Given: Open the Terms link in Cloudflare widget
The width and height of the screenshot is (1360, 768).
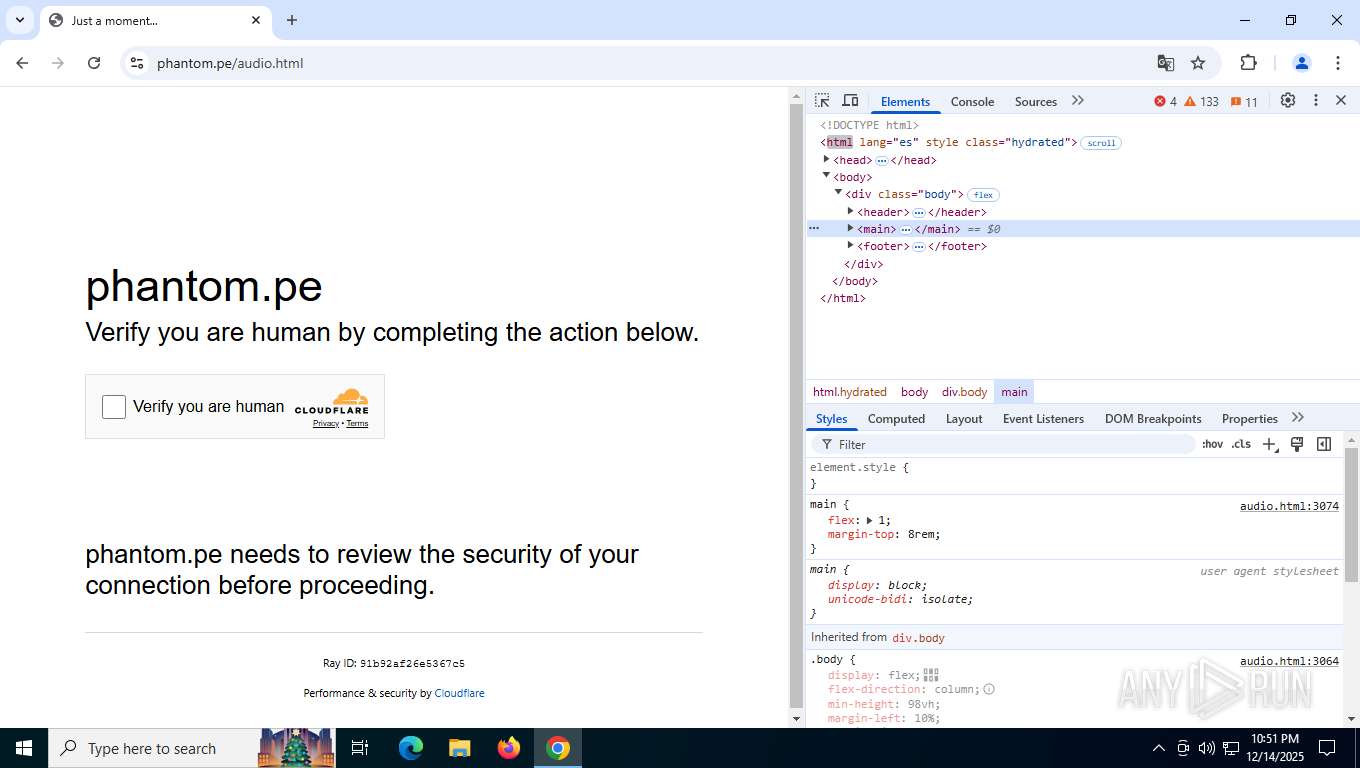Looking at the screenshot, I should (x=357, y=424).
